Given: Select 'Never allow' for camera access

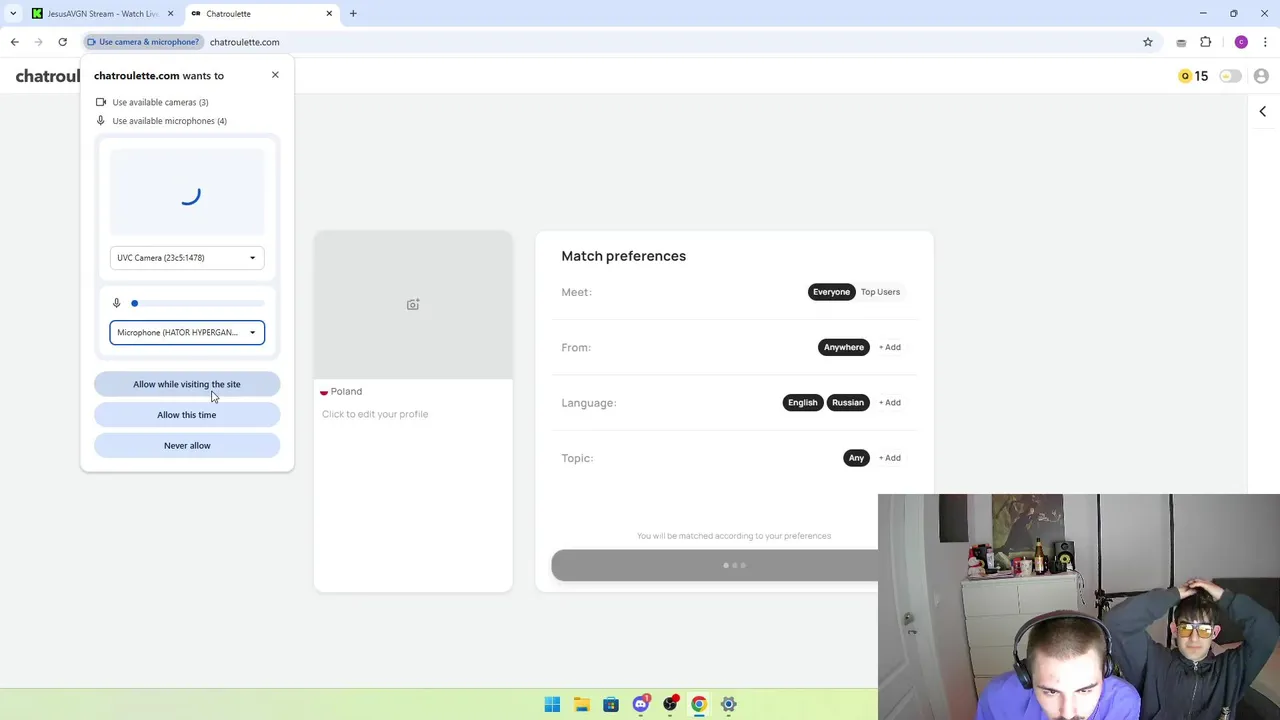Looking at the screenshot, I should (x=187, y=446).
